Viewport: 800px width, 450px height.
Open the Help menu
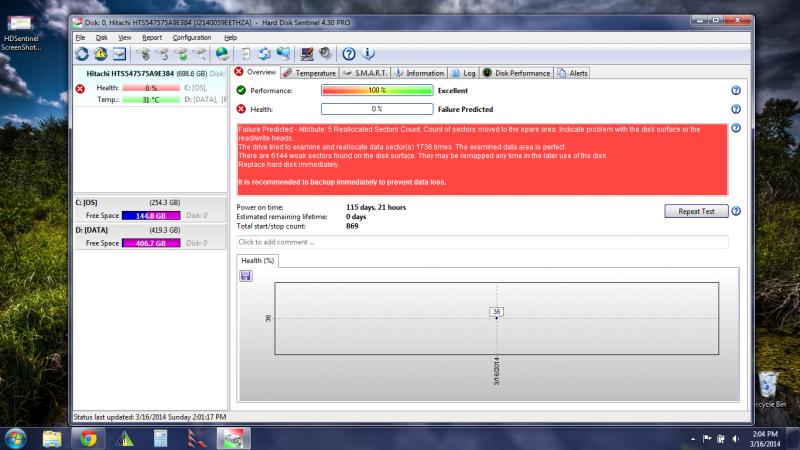(x=231, y=38)
